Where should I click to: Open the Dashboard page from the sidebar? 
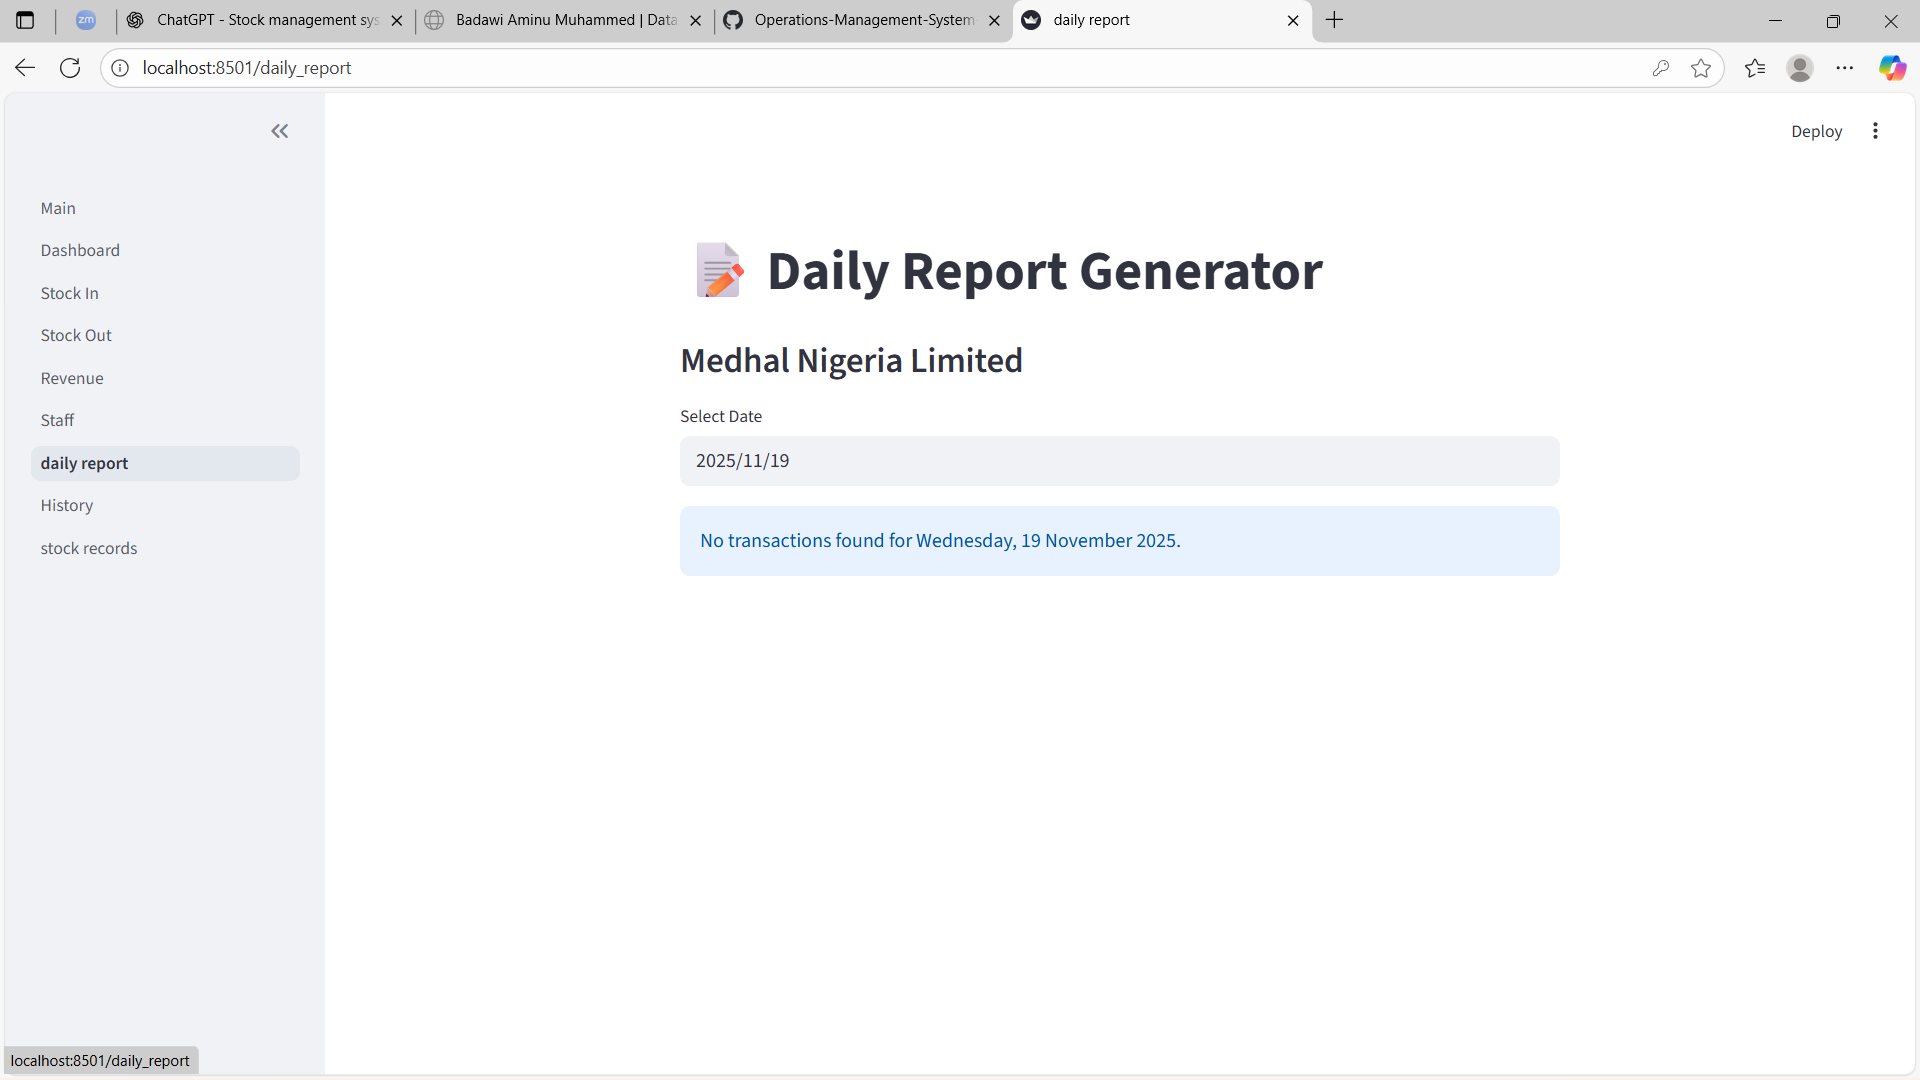(x=80, y=250)
